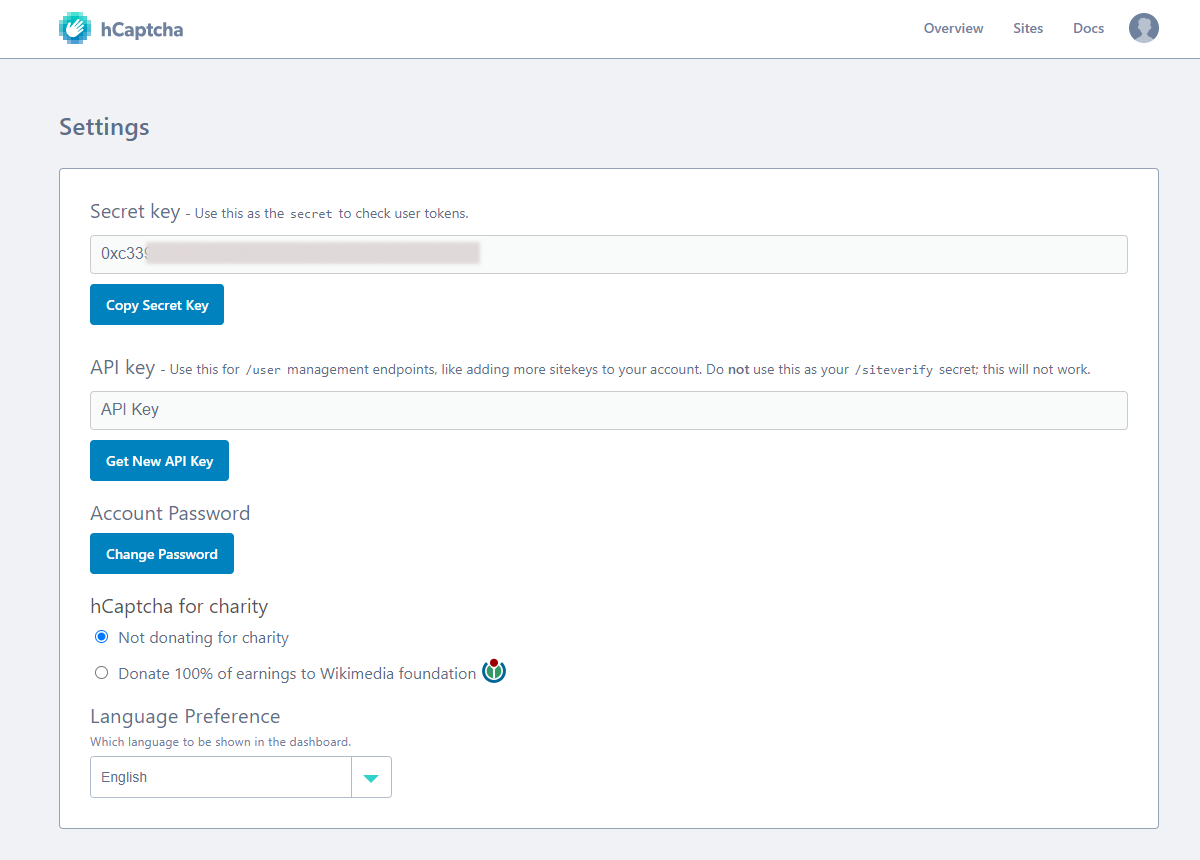Screen dimensions: 1200x860
Task: Click the hCaptcha hand logo icon
Action: coord(75,28)
